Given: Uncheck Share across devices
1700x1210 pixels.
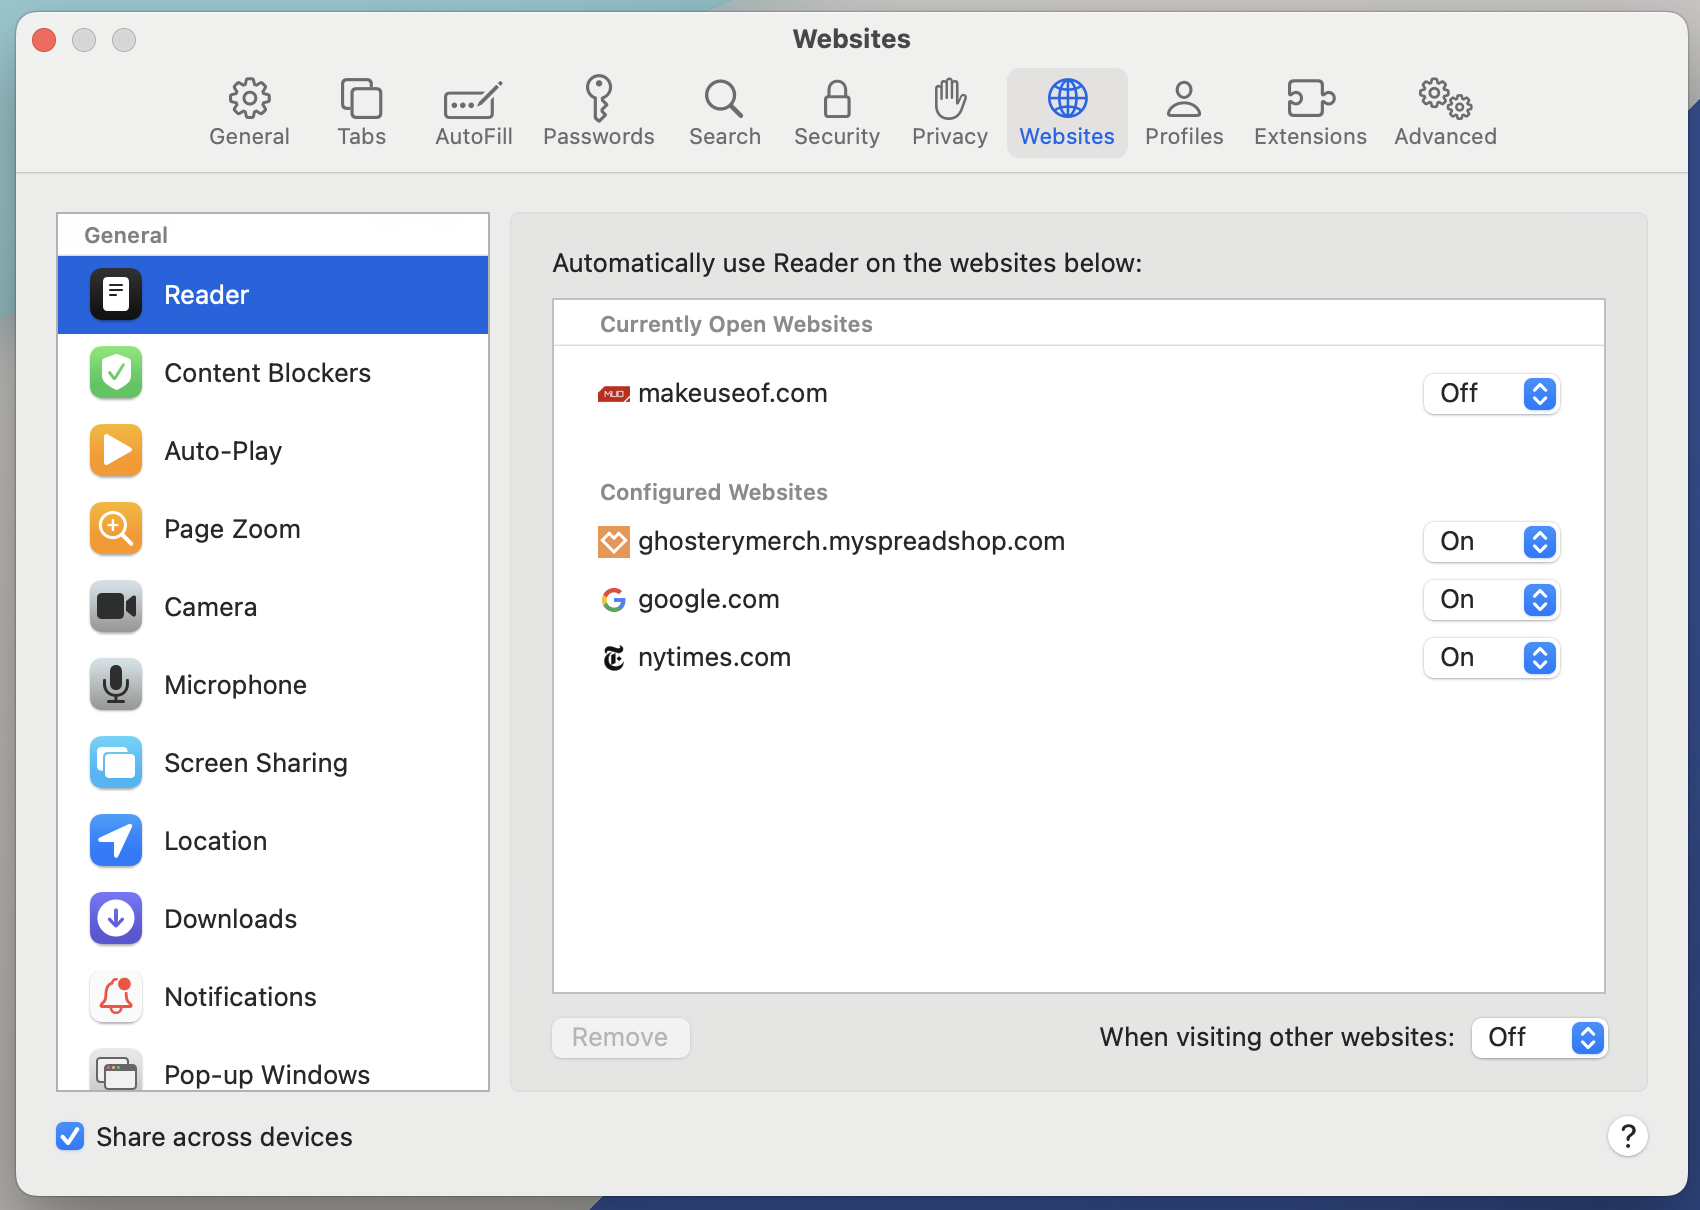Looking at the screenshot, I should [69, 1136].
